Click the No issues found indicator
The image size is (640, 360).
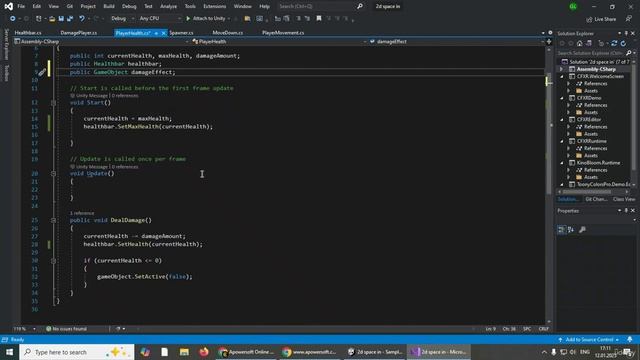(66, 329)
